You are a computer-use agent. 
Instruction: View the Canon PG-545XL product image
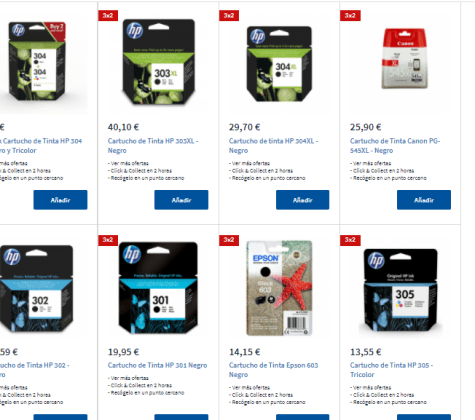point(404,58)
